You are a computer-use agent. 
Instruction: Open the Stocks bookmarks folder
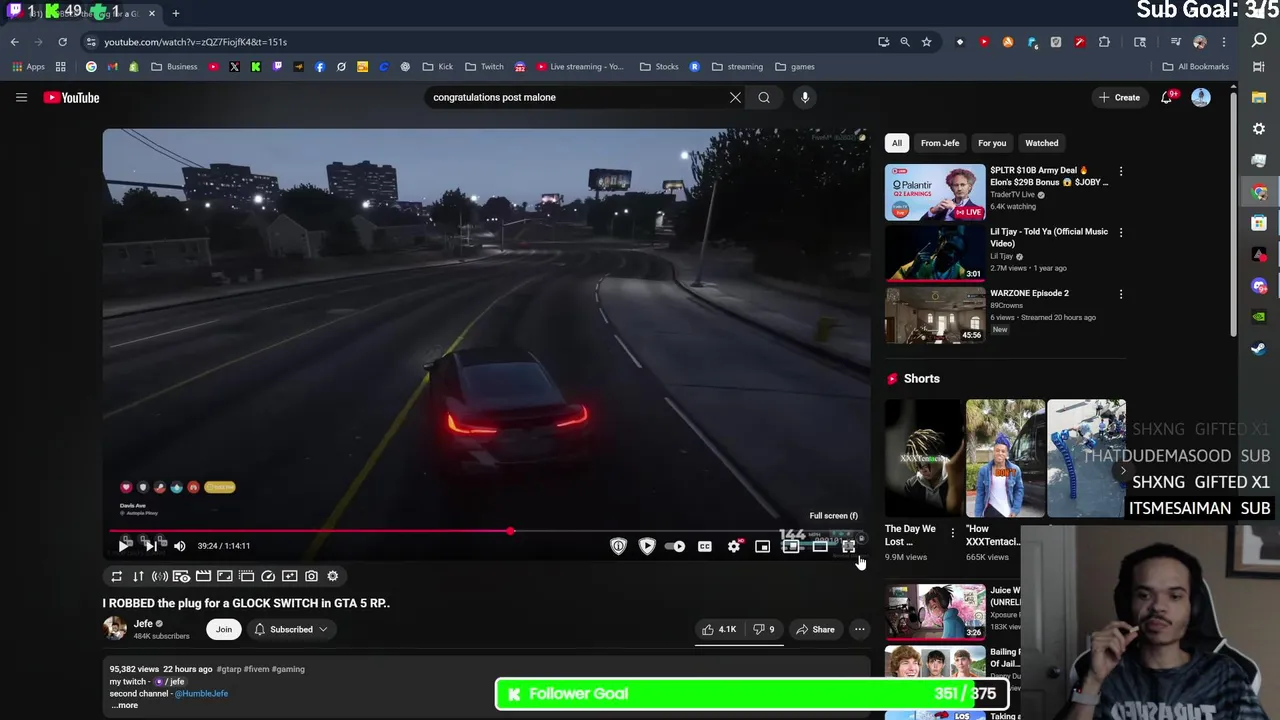point(659,67)
